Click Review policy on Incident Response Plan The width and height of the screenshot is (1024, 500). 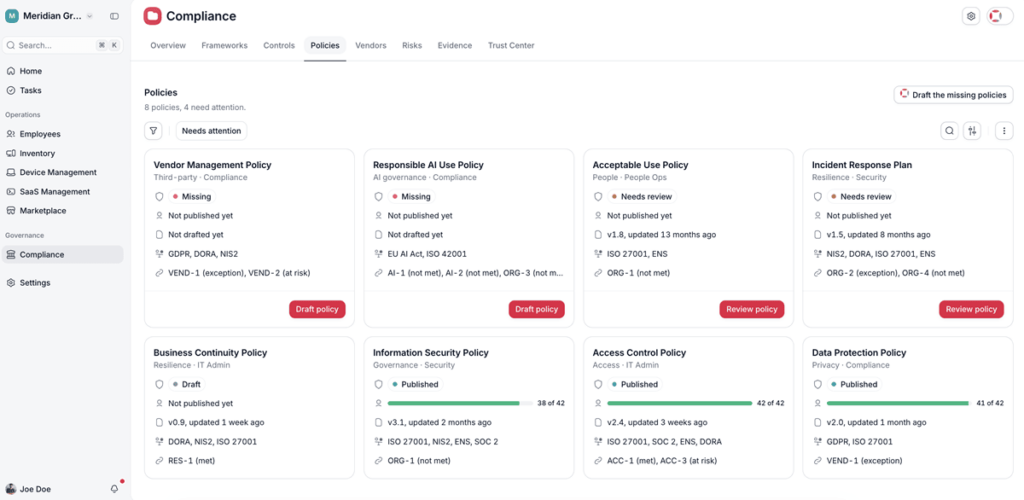click(x=971, y=309)
